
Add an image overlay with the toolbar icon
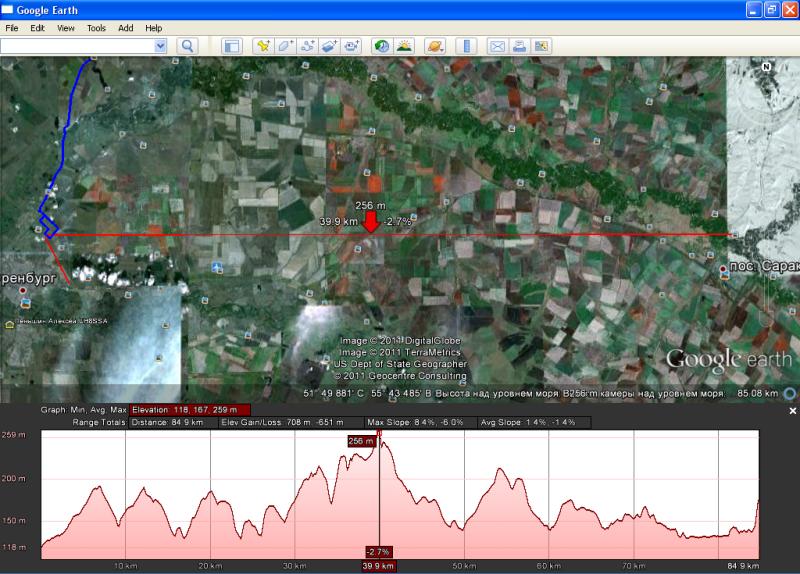coord(329,46)
